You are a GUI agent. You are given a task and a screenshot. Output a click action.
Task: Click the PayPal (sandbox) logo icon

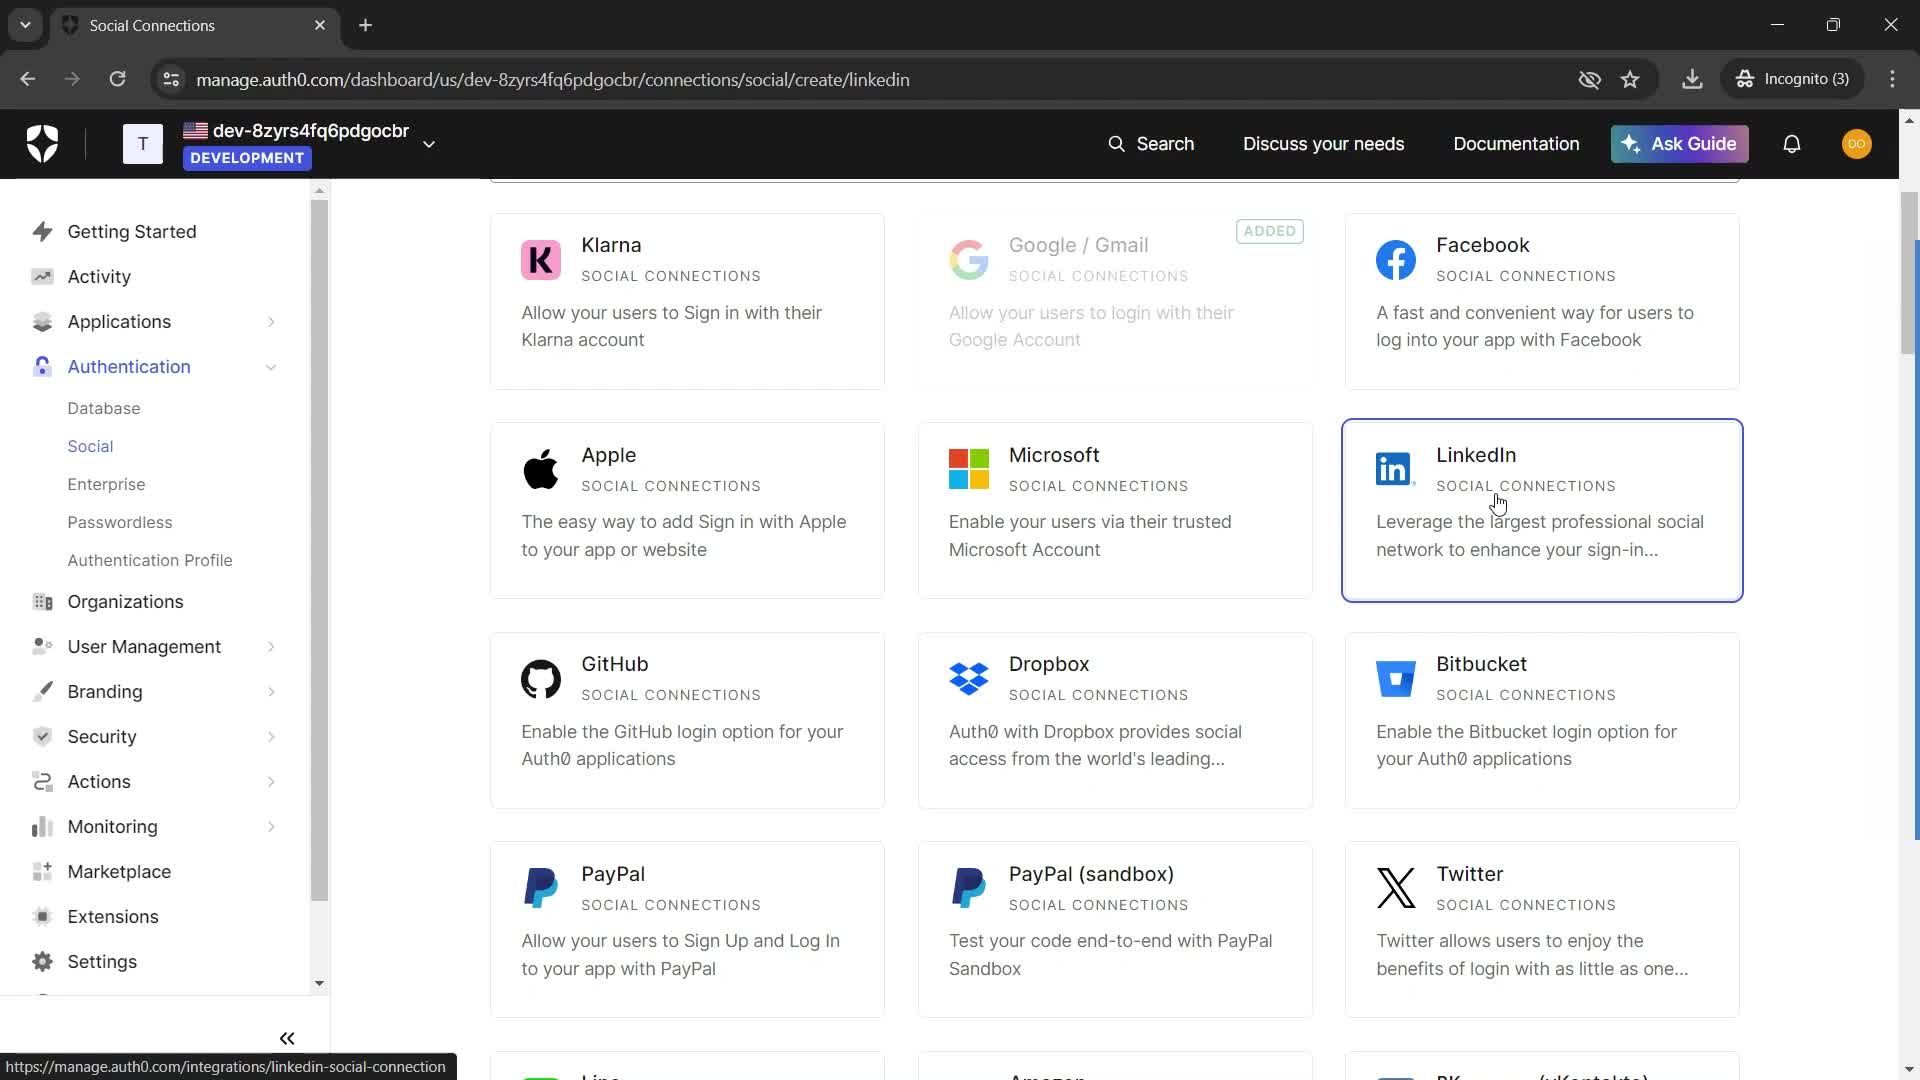point(969,888)
